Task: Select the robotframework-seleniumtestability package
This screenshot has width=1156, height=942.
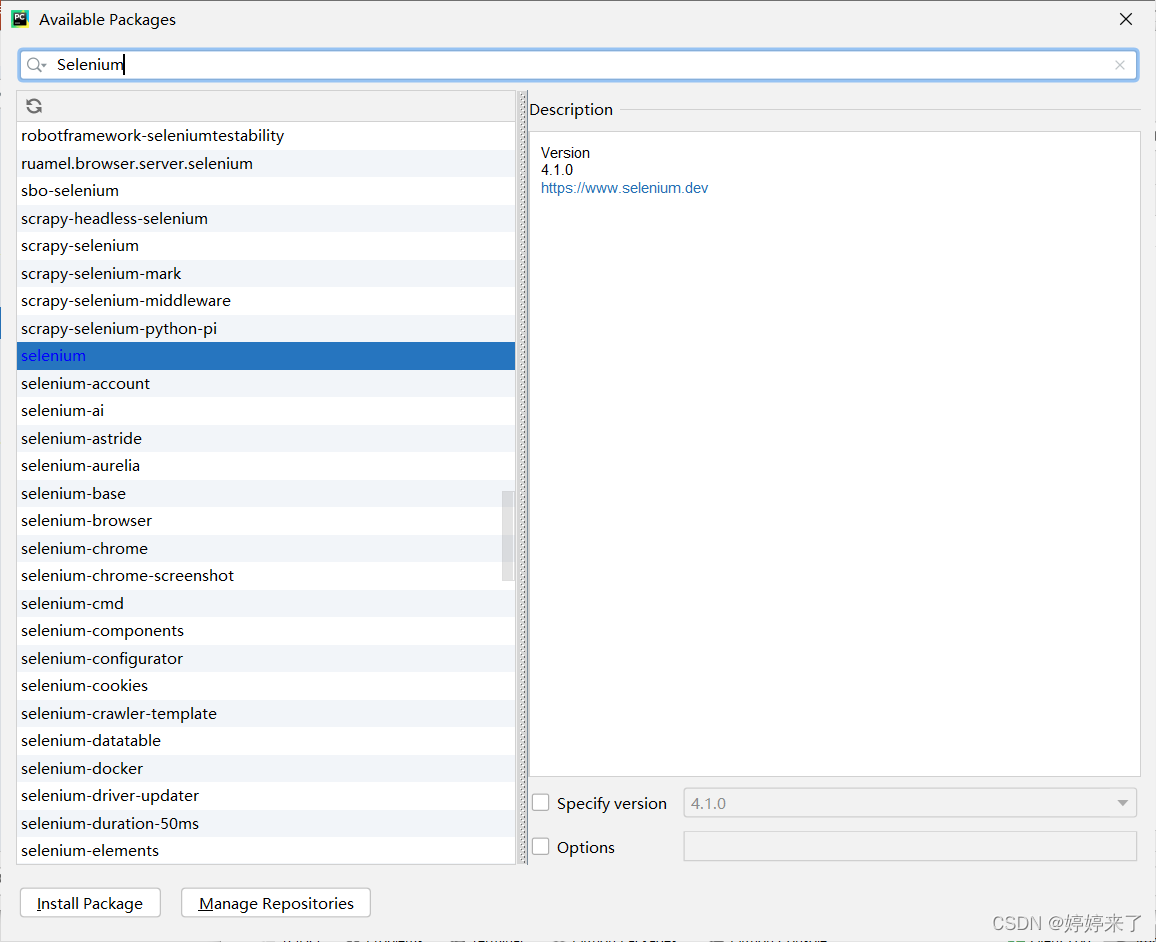Action: [x=265, y=136]
